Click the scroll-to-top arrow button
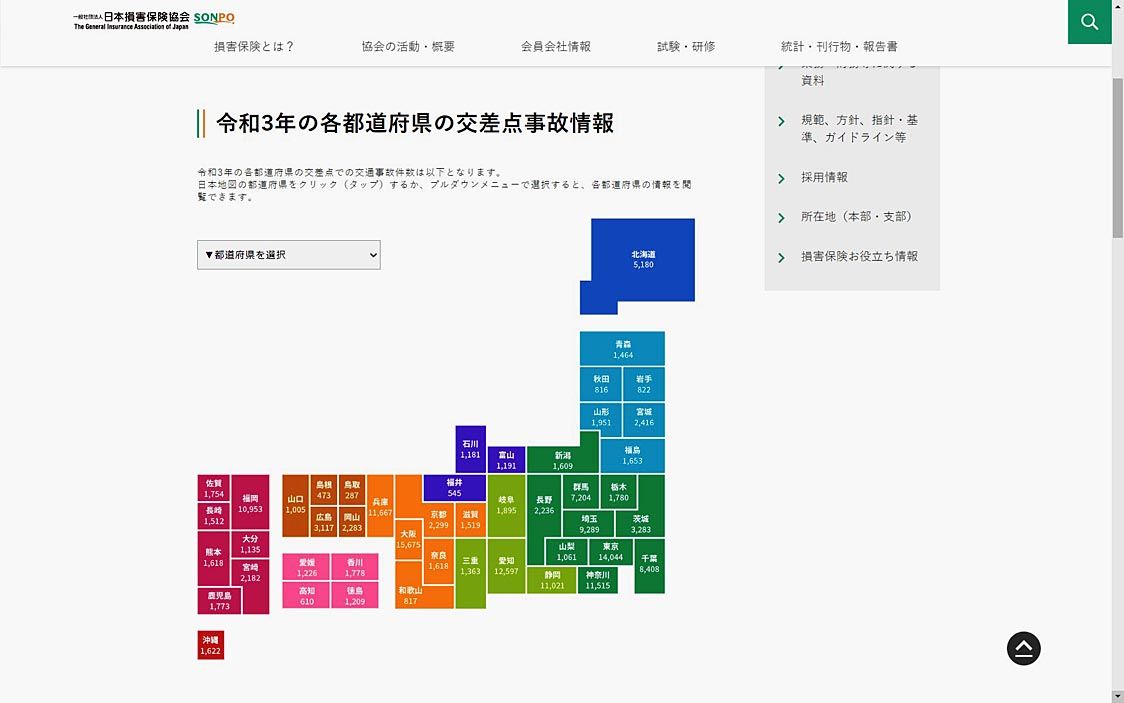The image size is (1124, 703). (1023, 648)
